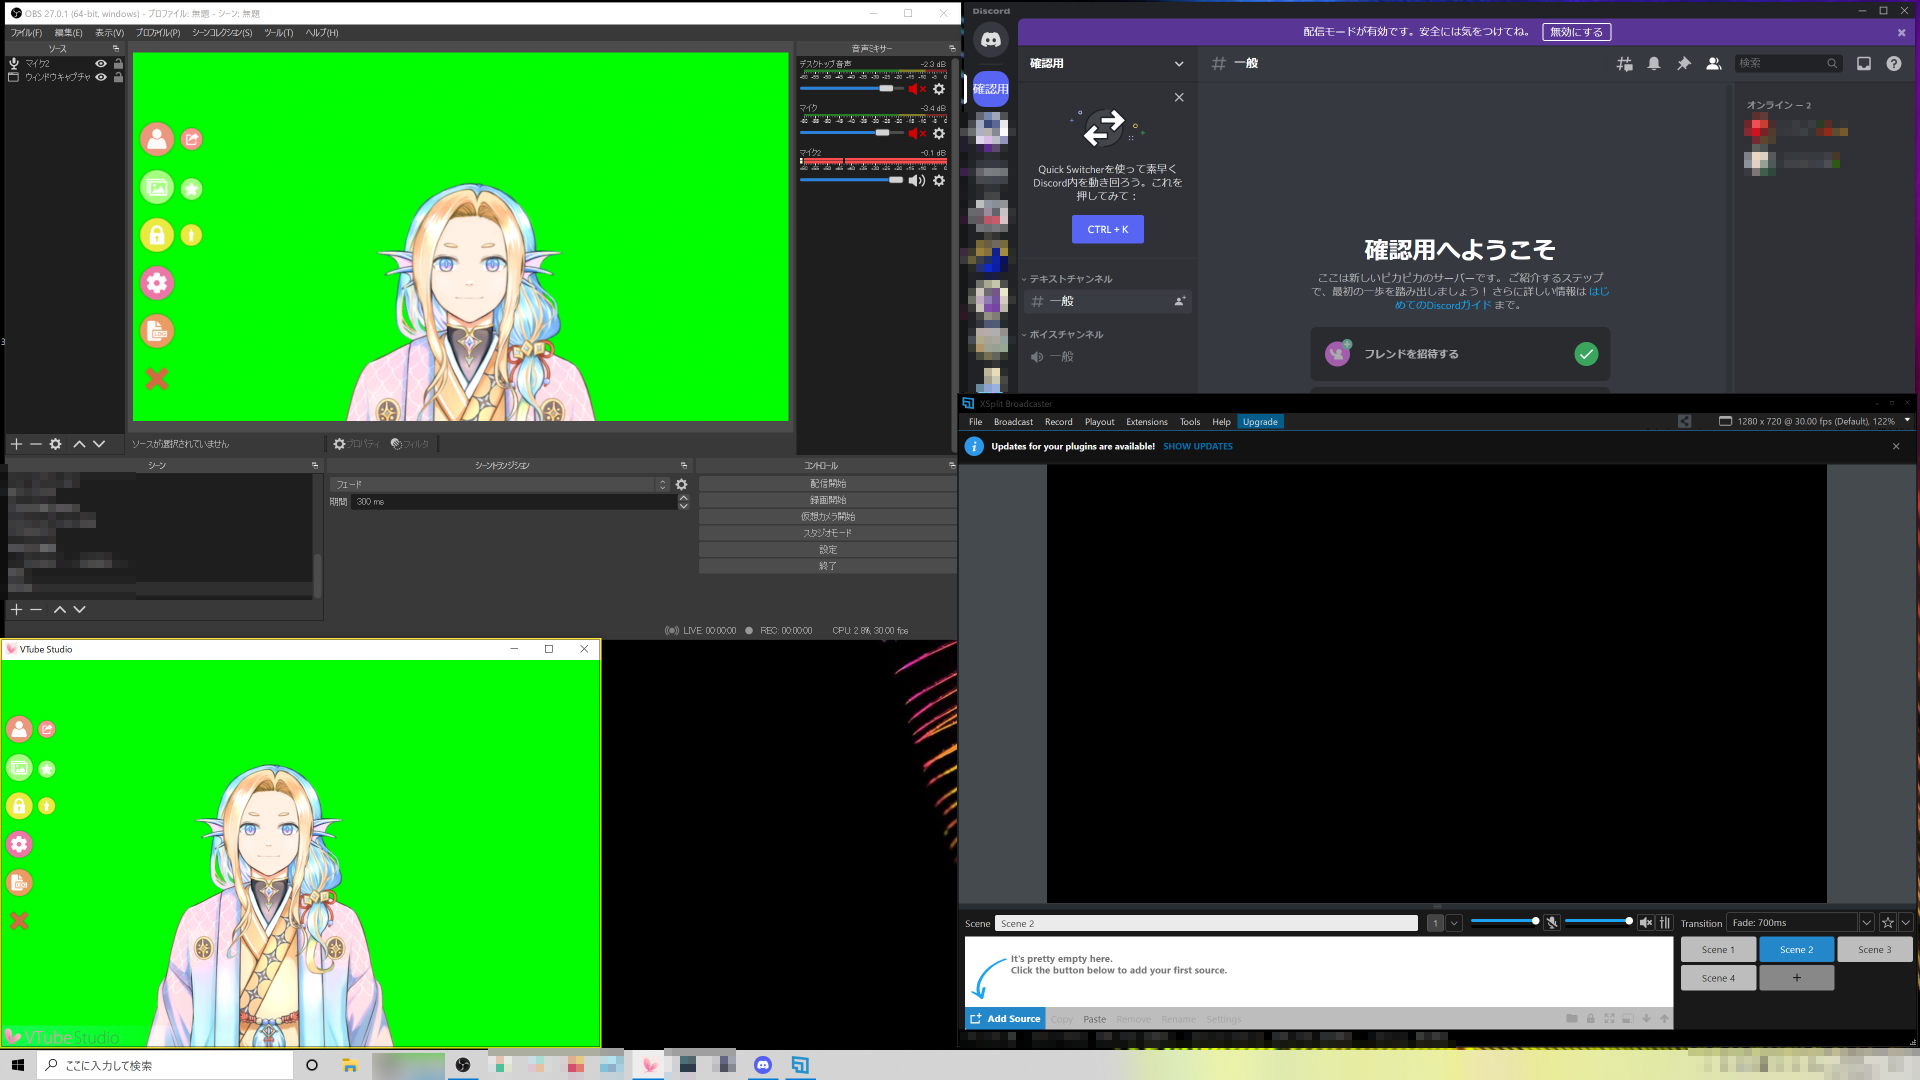Screen dimensions: 1920x1080
Task: Open source properties gear below OBS sources list
Action: 56,444
